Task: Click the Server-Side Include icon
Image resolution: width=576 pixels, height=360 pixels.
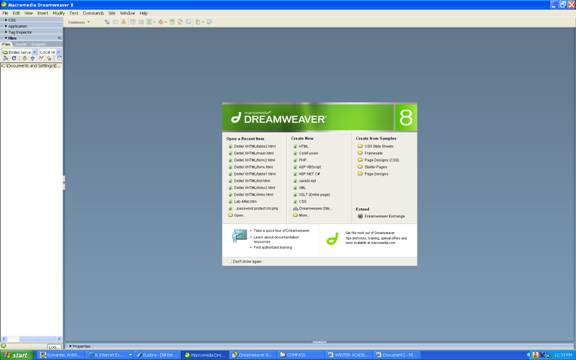Action: pos(180,22)
